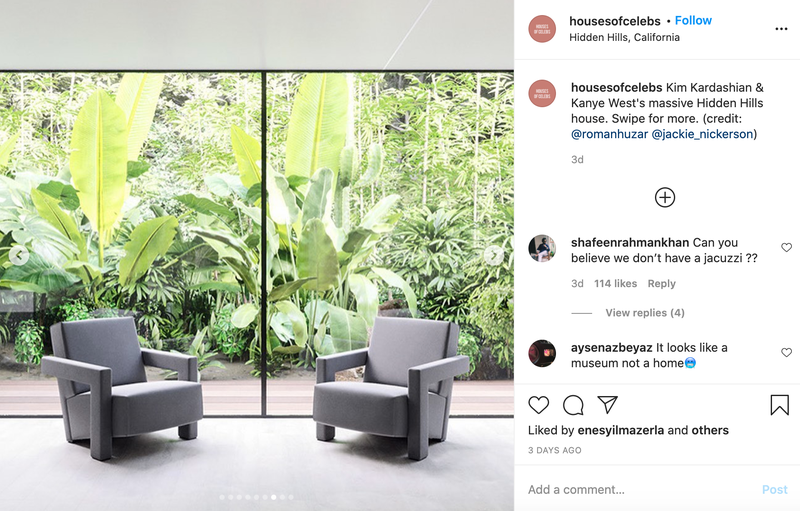The width and height of the screenshot is (800, 511).
Task: Load more comments with plus circle
Action: pos(665,197)
